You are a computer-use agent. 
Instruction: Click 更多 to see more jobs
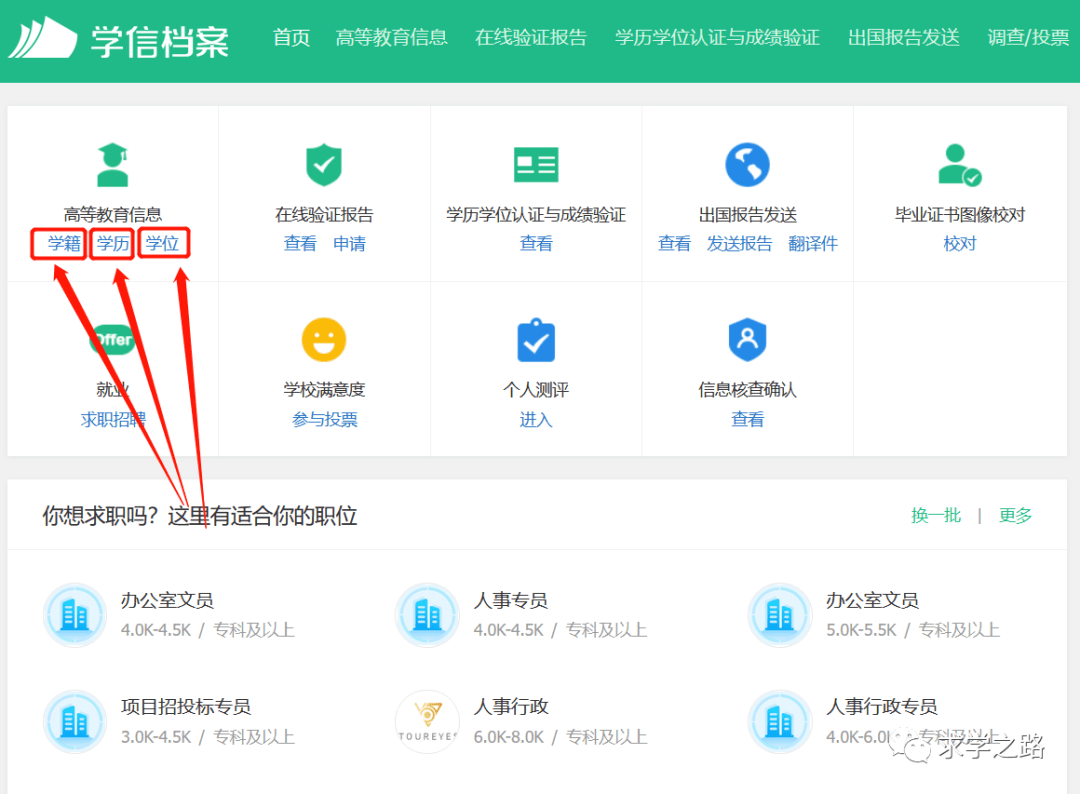1014,516
